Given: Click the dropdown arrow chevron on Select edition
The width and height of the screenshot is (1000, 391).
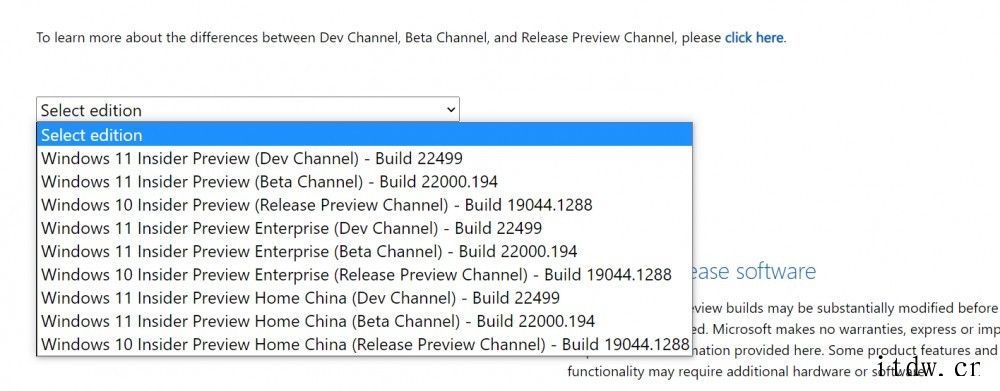Looking at the screenshot, I should 451,110.
